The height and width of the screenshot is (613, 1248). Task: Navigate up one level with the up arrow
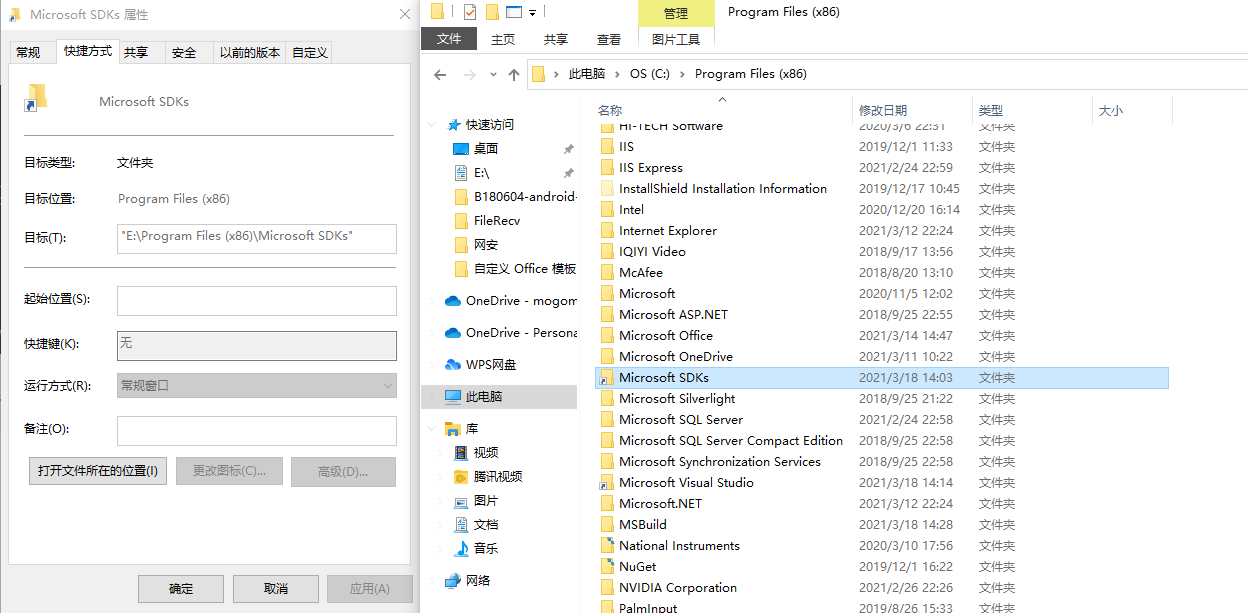[513, 73]
